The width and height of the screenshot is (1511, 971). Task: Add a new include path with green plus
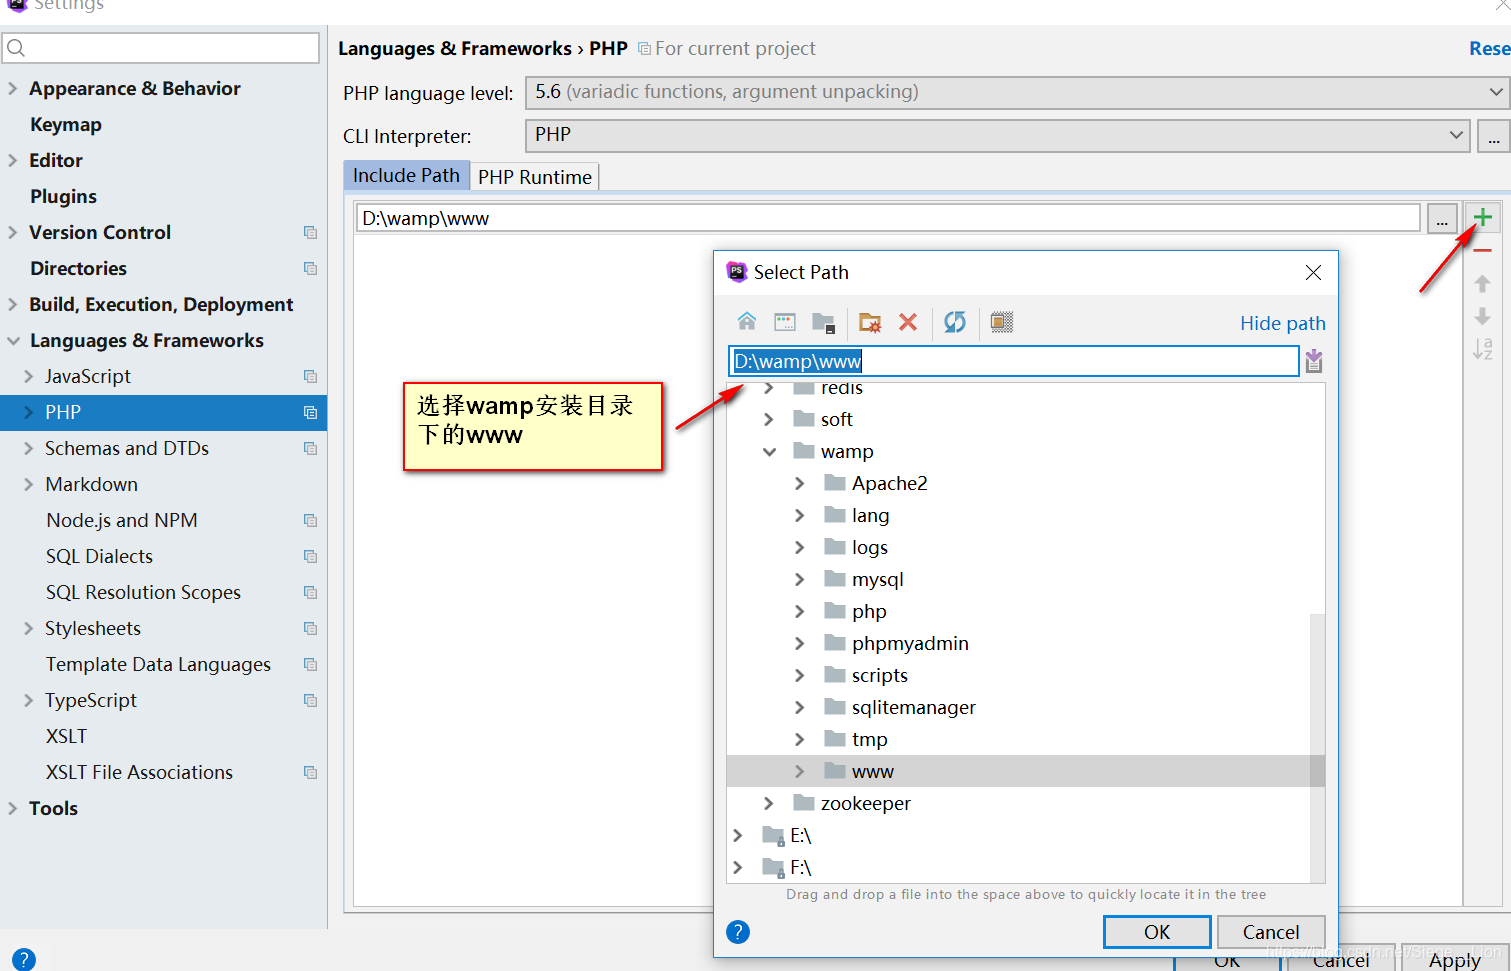[1483, 217]
